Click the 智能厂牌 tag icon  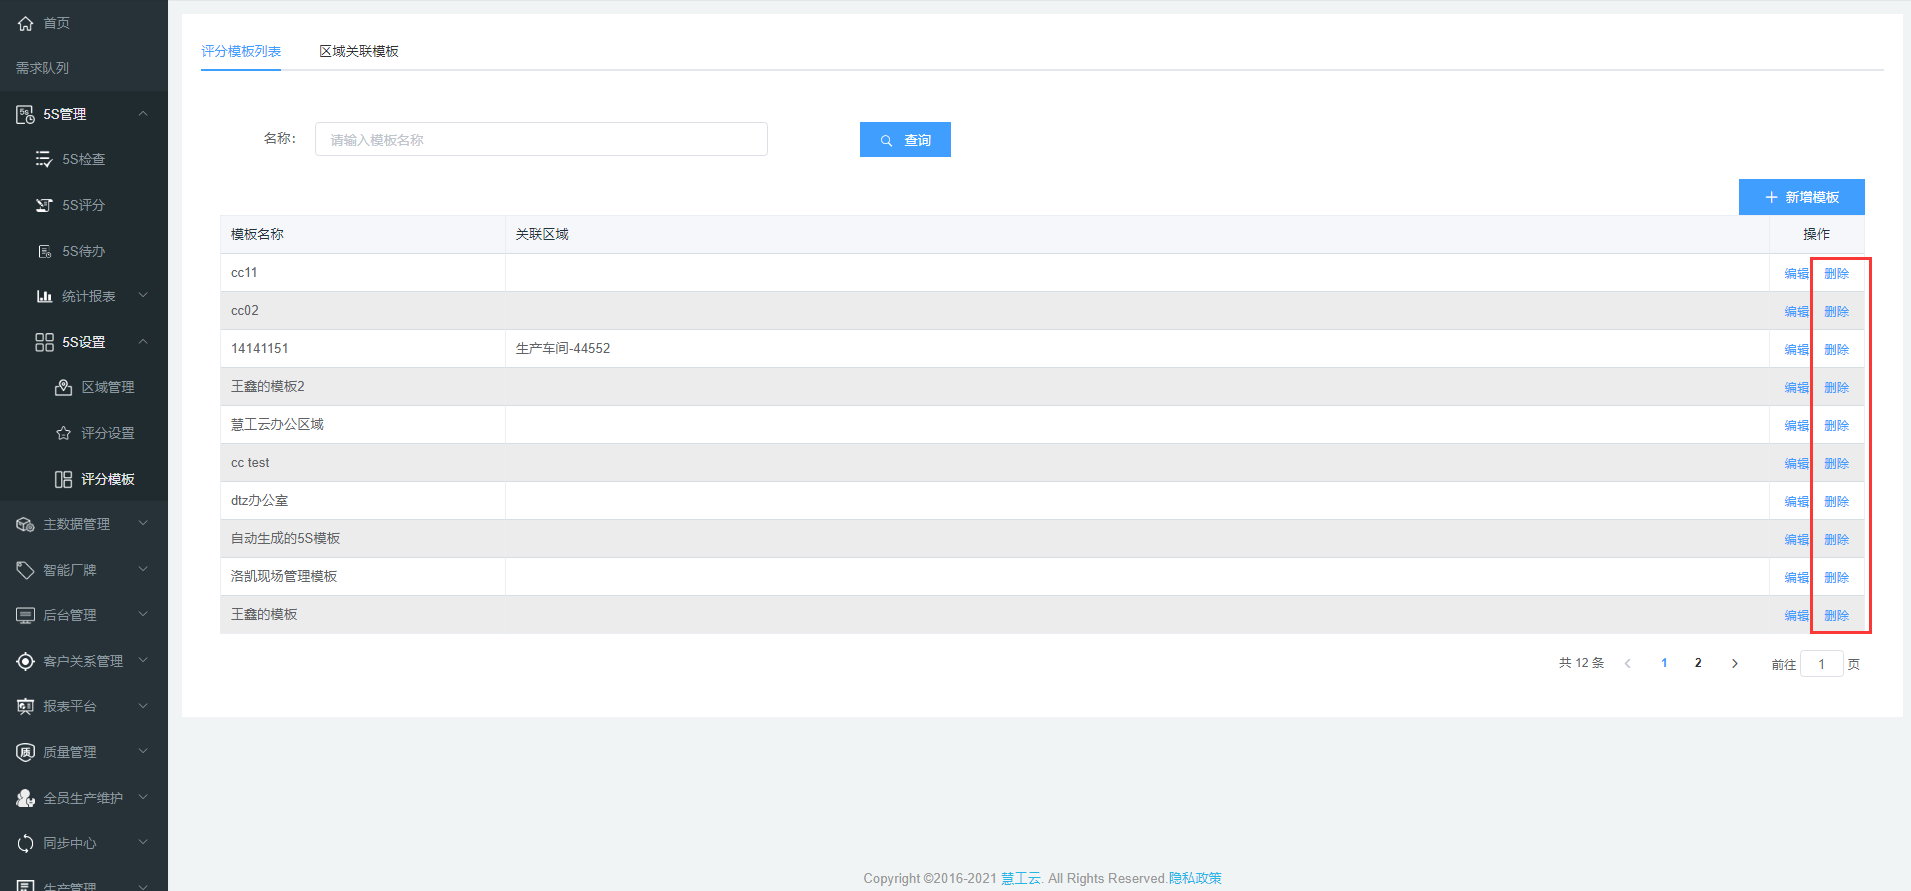(26, 570)
